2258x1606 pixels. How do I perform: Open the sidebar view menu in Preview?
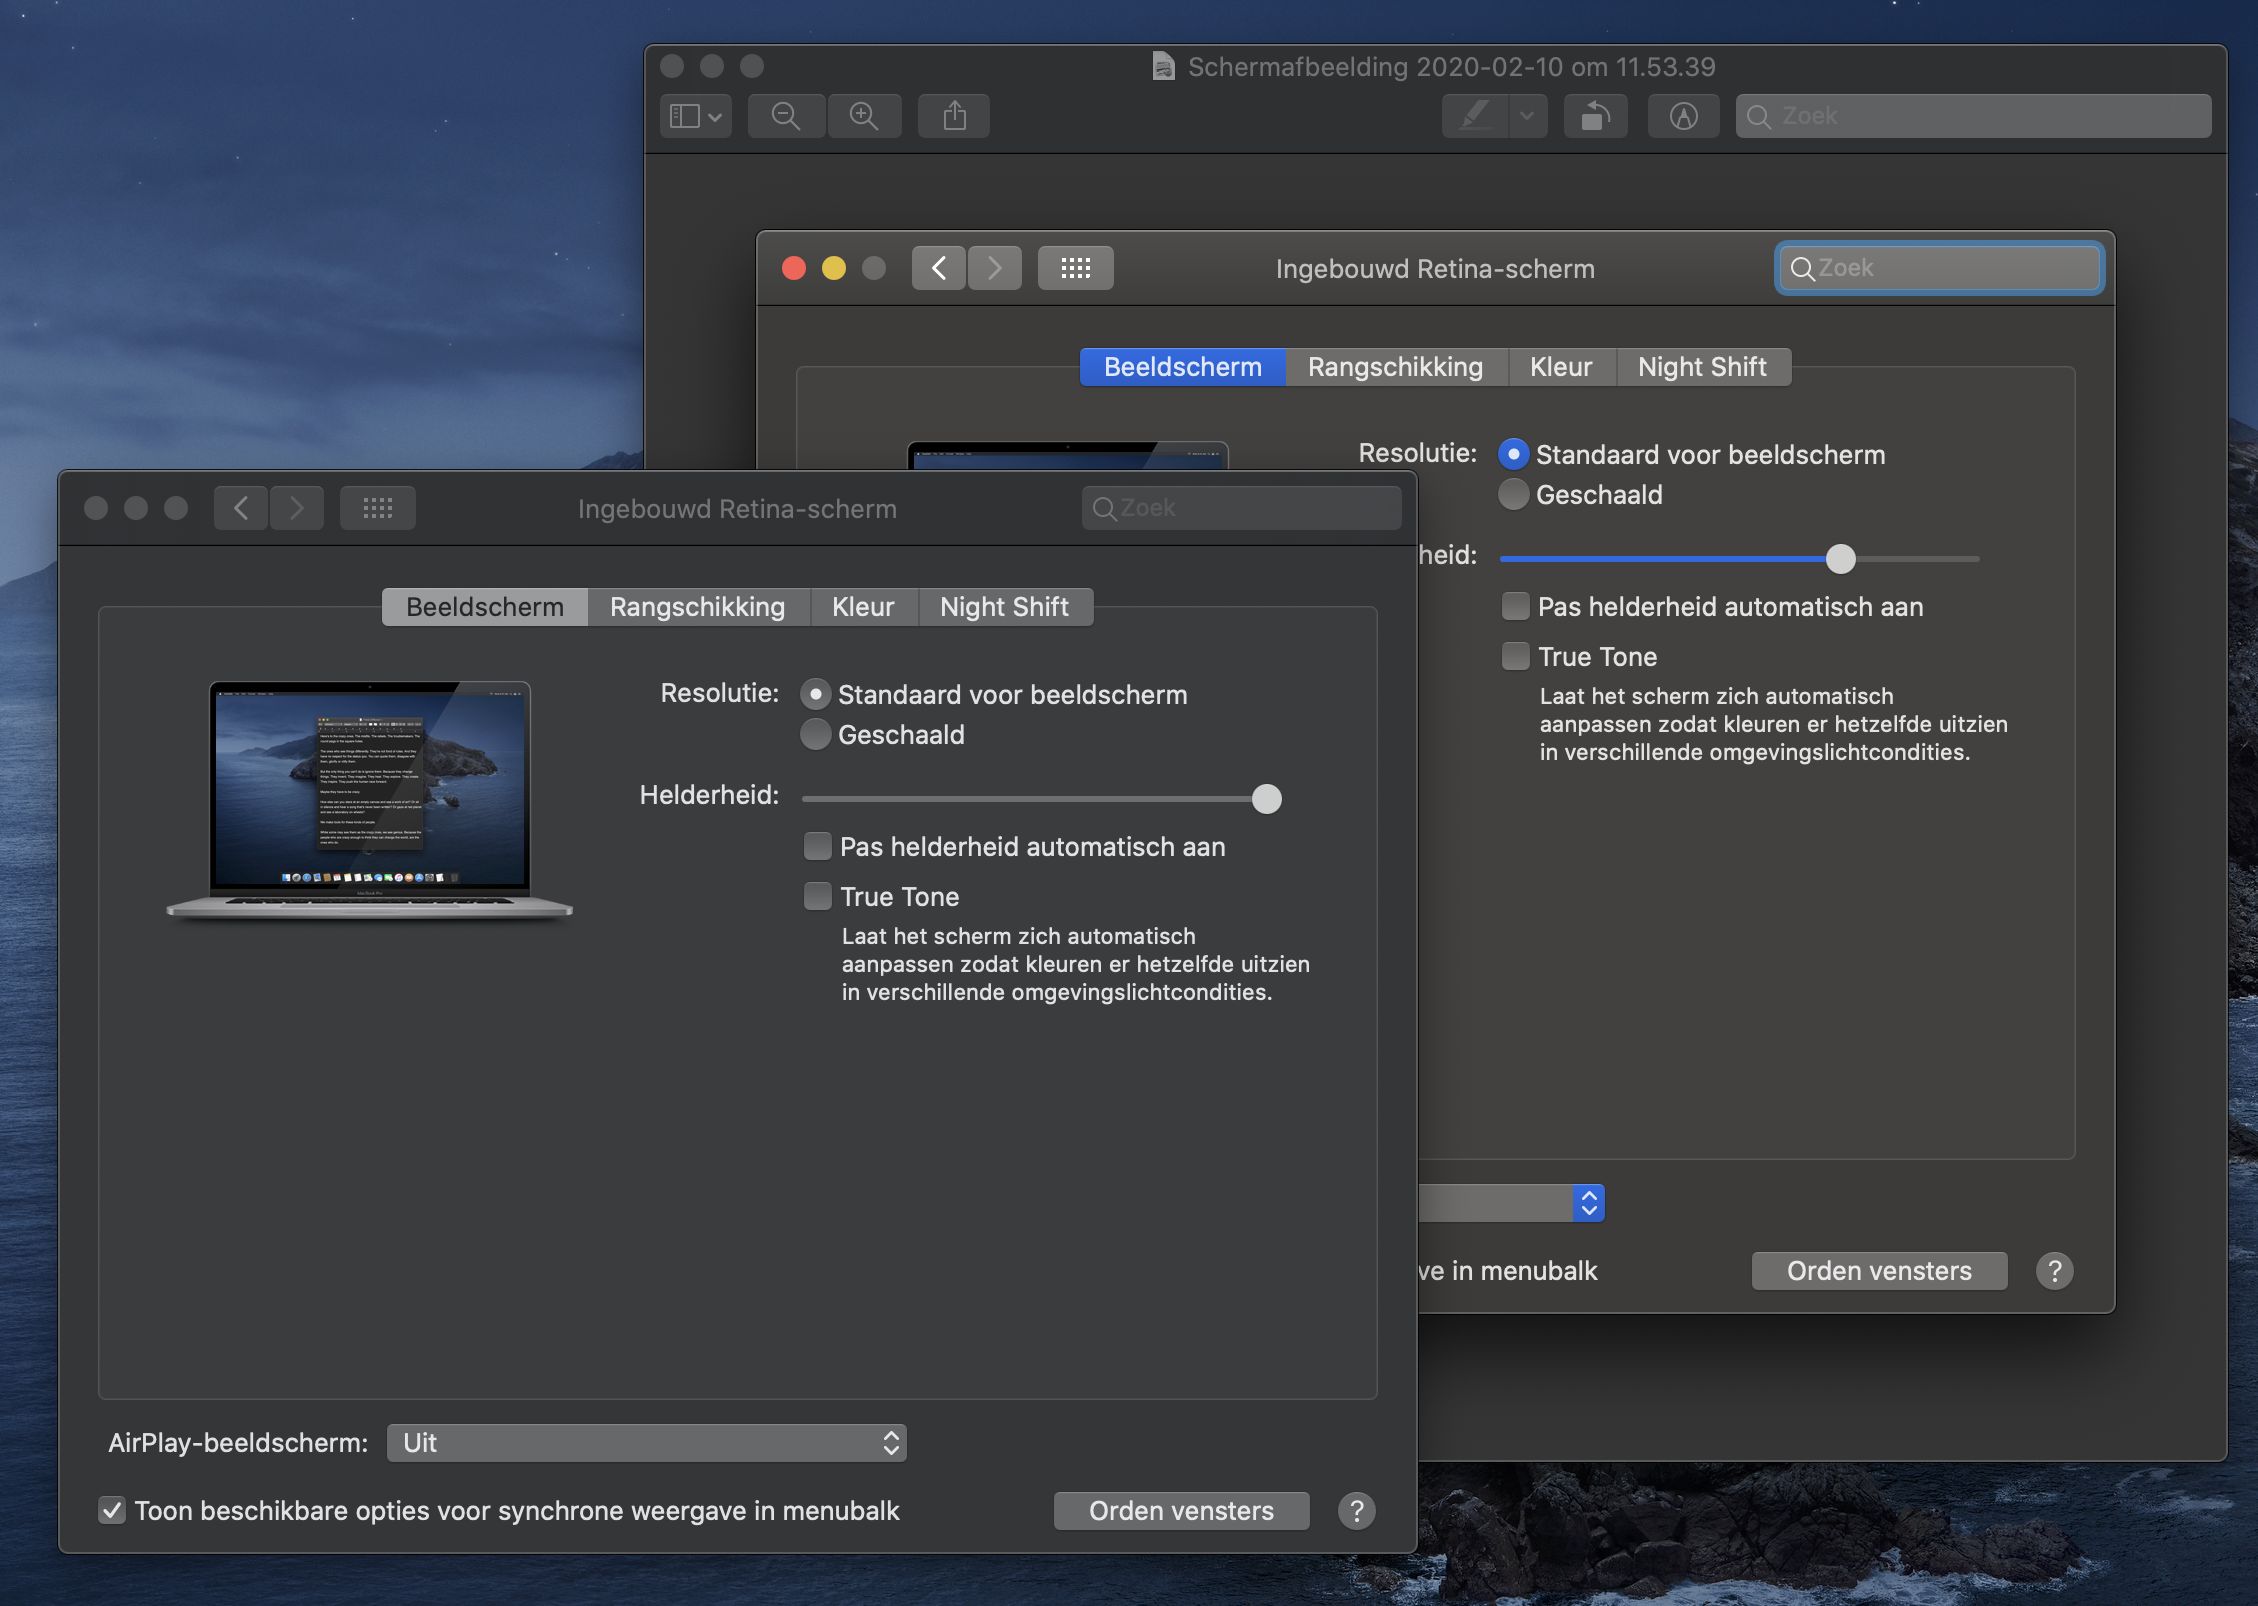(x=695, y=116)
